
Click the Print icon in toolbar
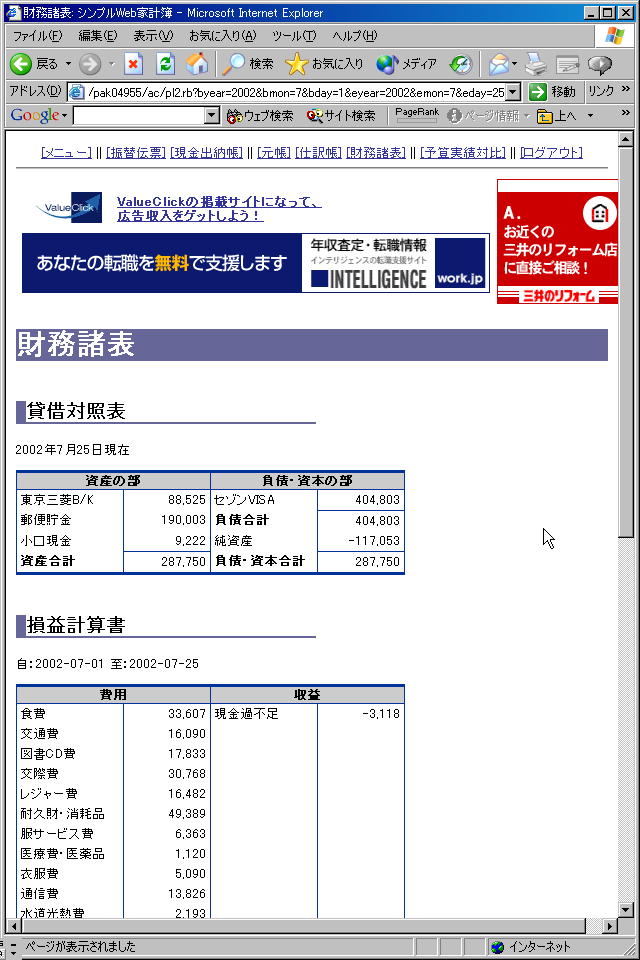point(536,64)
